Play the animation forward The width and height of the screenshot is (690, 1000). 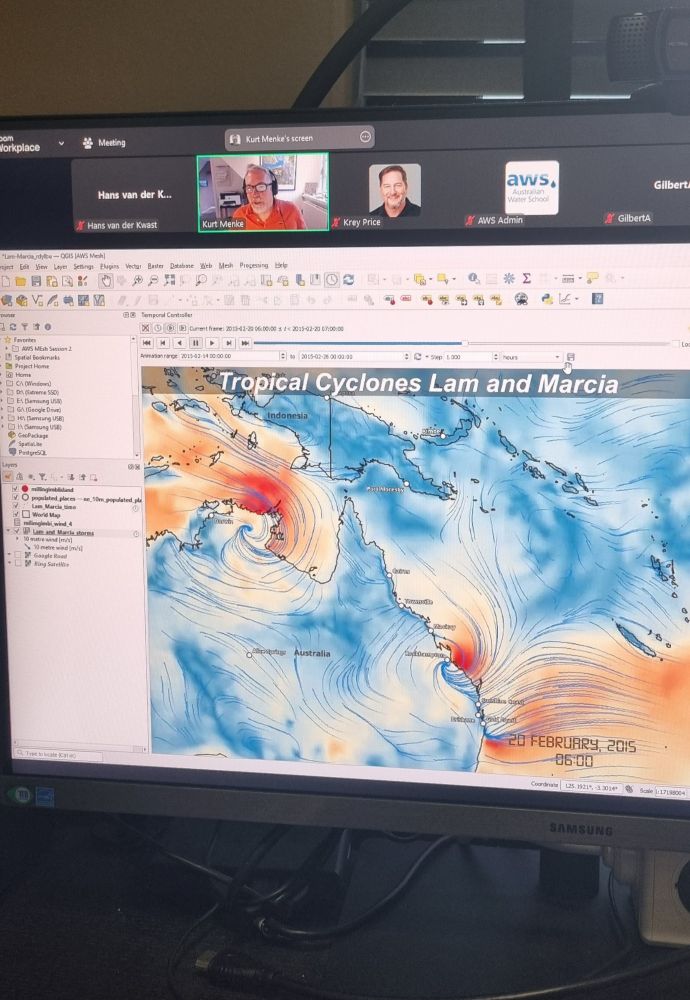[212, 343]
